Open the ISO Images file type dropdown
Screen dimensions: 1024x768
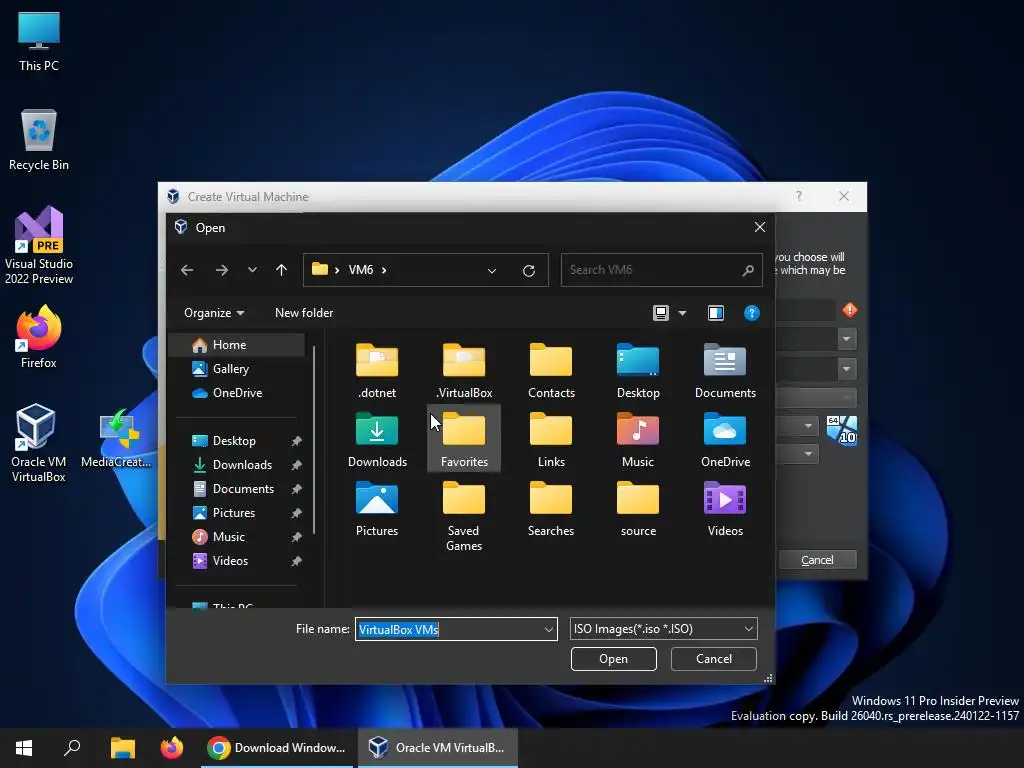coord(664,629)
